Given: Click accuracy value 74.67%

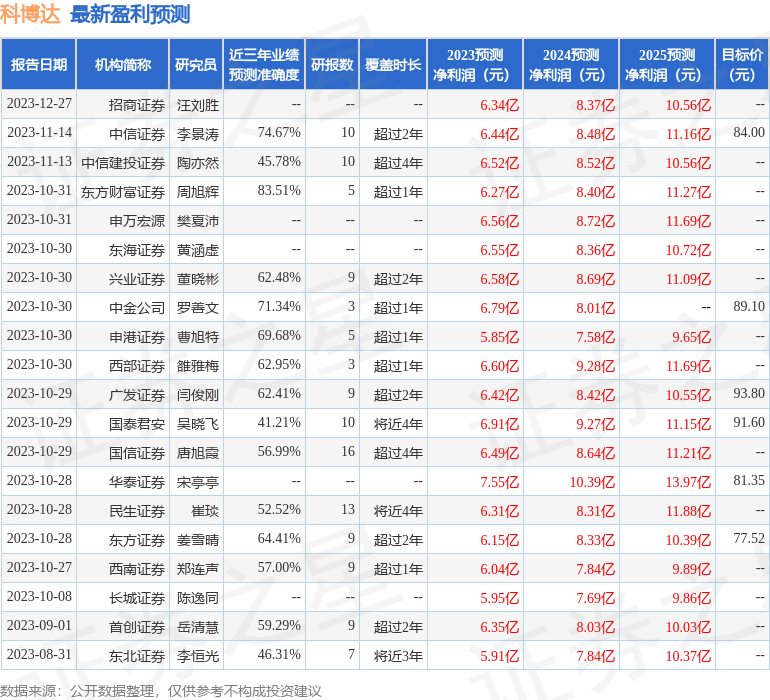Looking at the screenshot, I should (279, 133).
